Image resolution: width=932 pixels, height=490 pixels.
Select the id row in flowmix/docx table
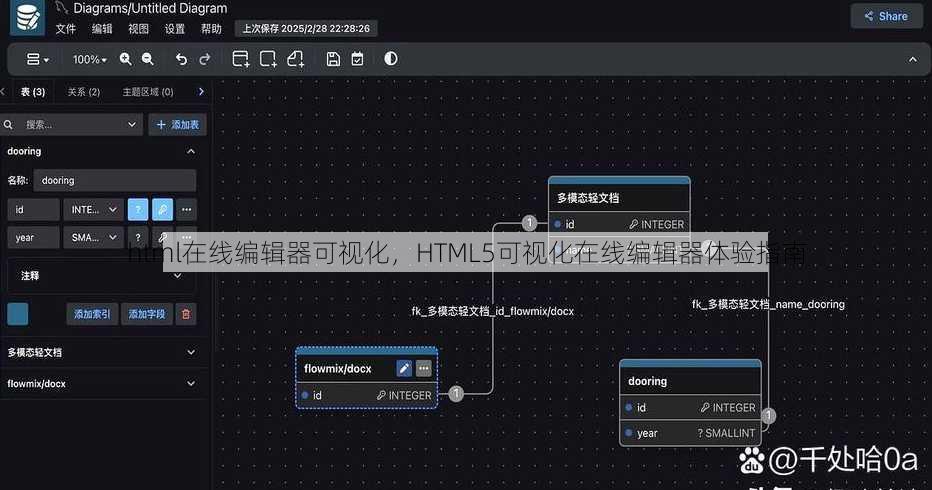(x=367, y=395)
